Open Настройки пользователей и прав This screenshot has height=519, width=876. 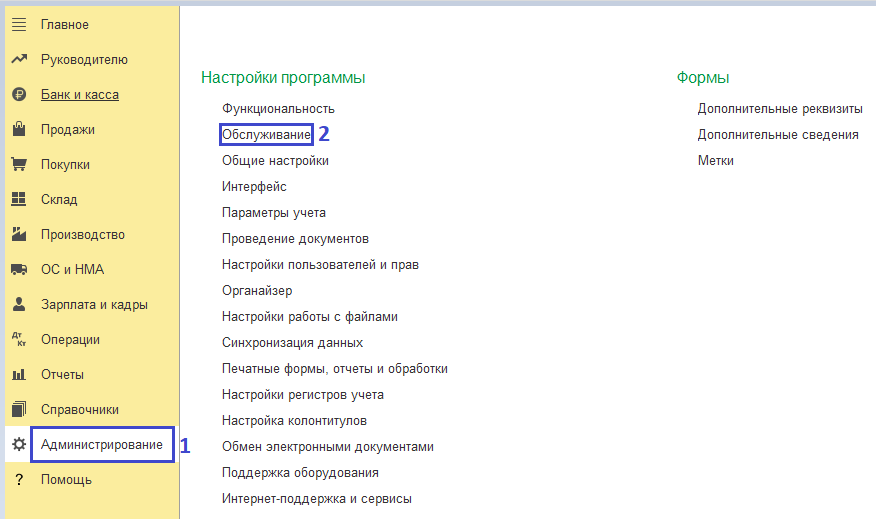(320, 265)
